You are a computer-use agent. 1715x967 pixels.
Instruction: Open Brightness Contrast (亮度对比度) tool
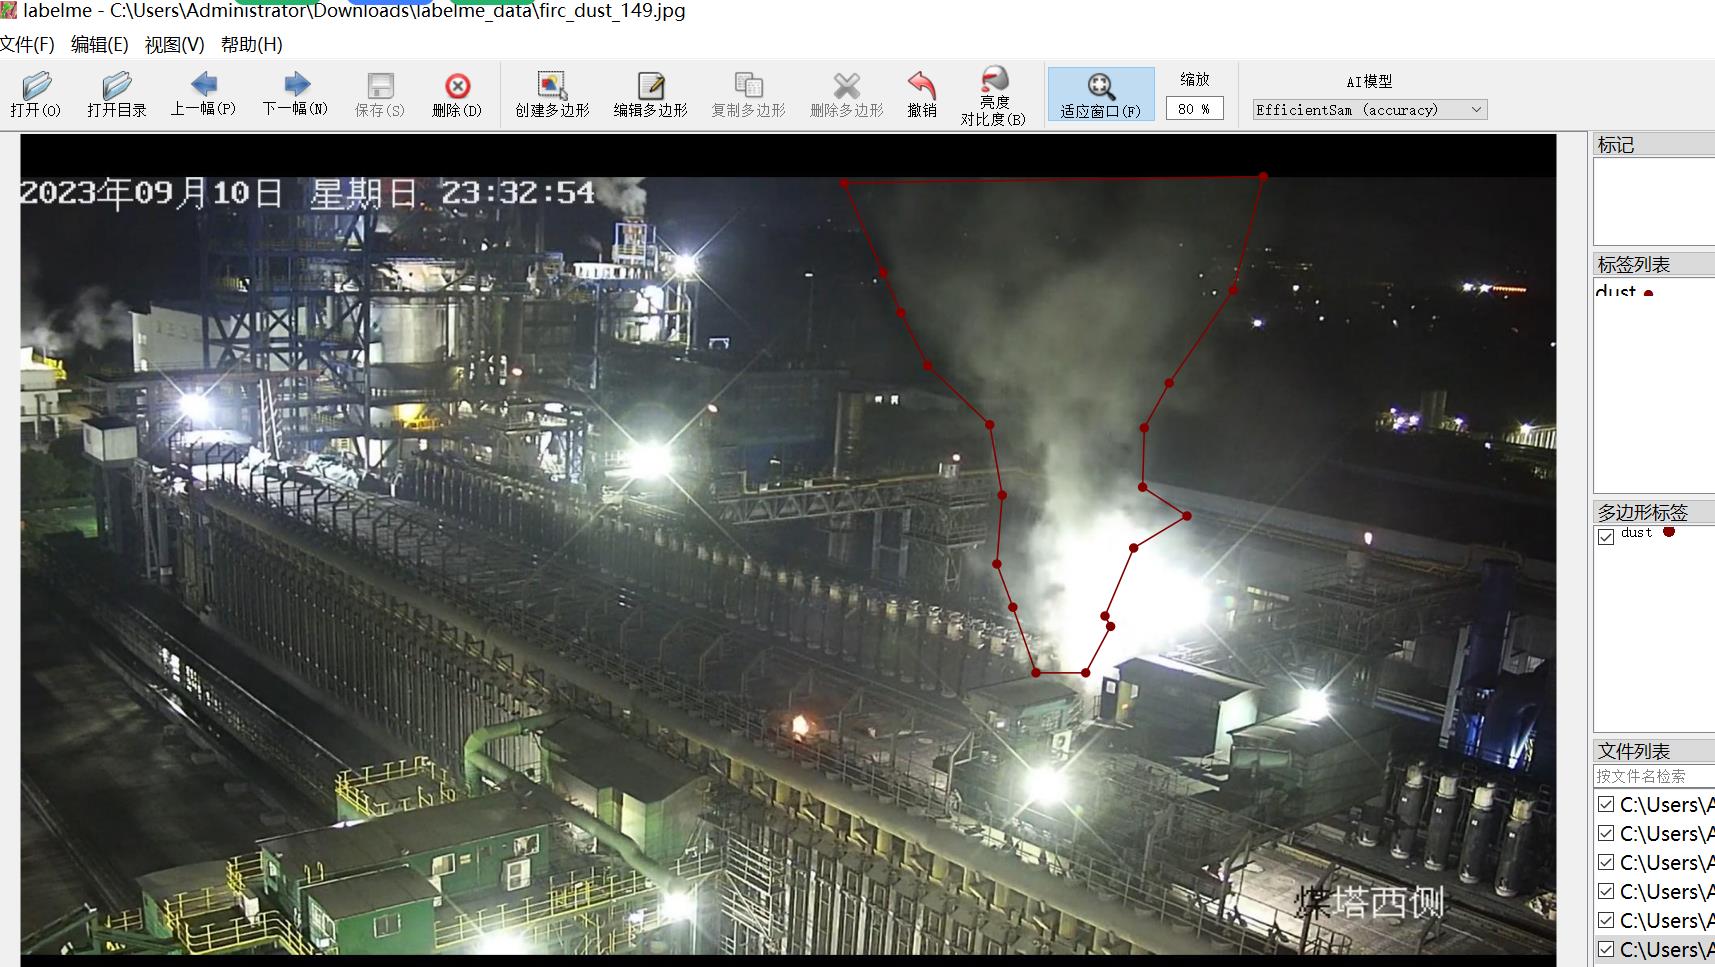click(993, 94)
